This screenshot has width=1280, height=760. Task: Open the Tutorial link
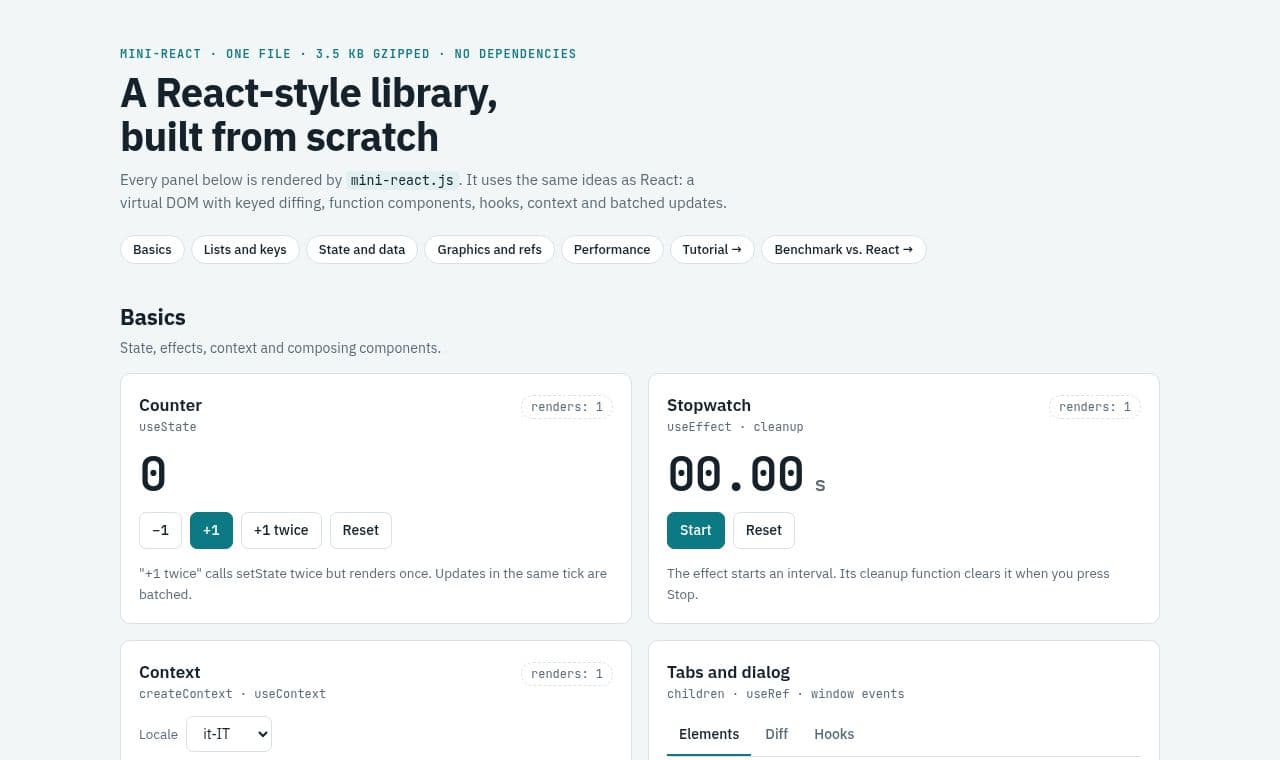pyautogui.click(x=712, y=249)
